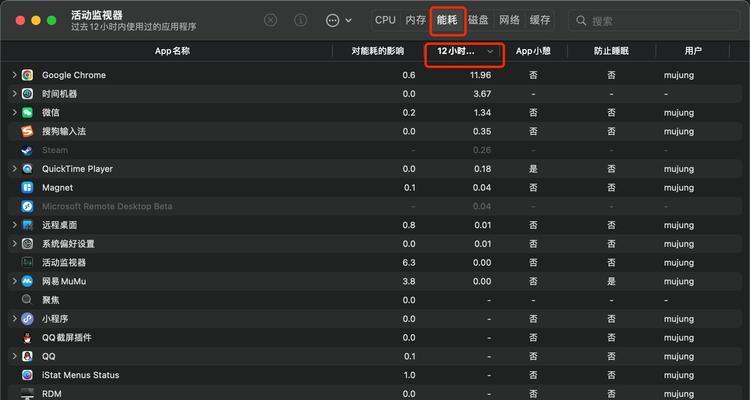Viewport: 750px width, 400px height.
Task: Sort by 12 小时 power column header
Action: pyautogui.click(x=464, y=51)
